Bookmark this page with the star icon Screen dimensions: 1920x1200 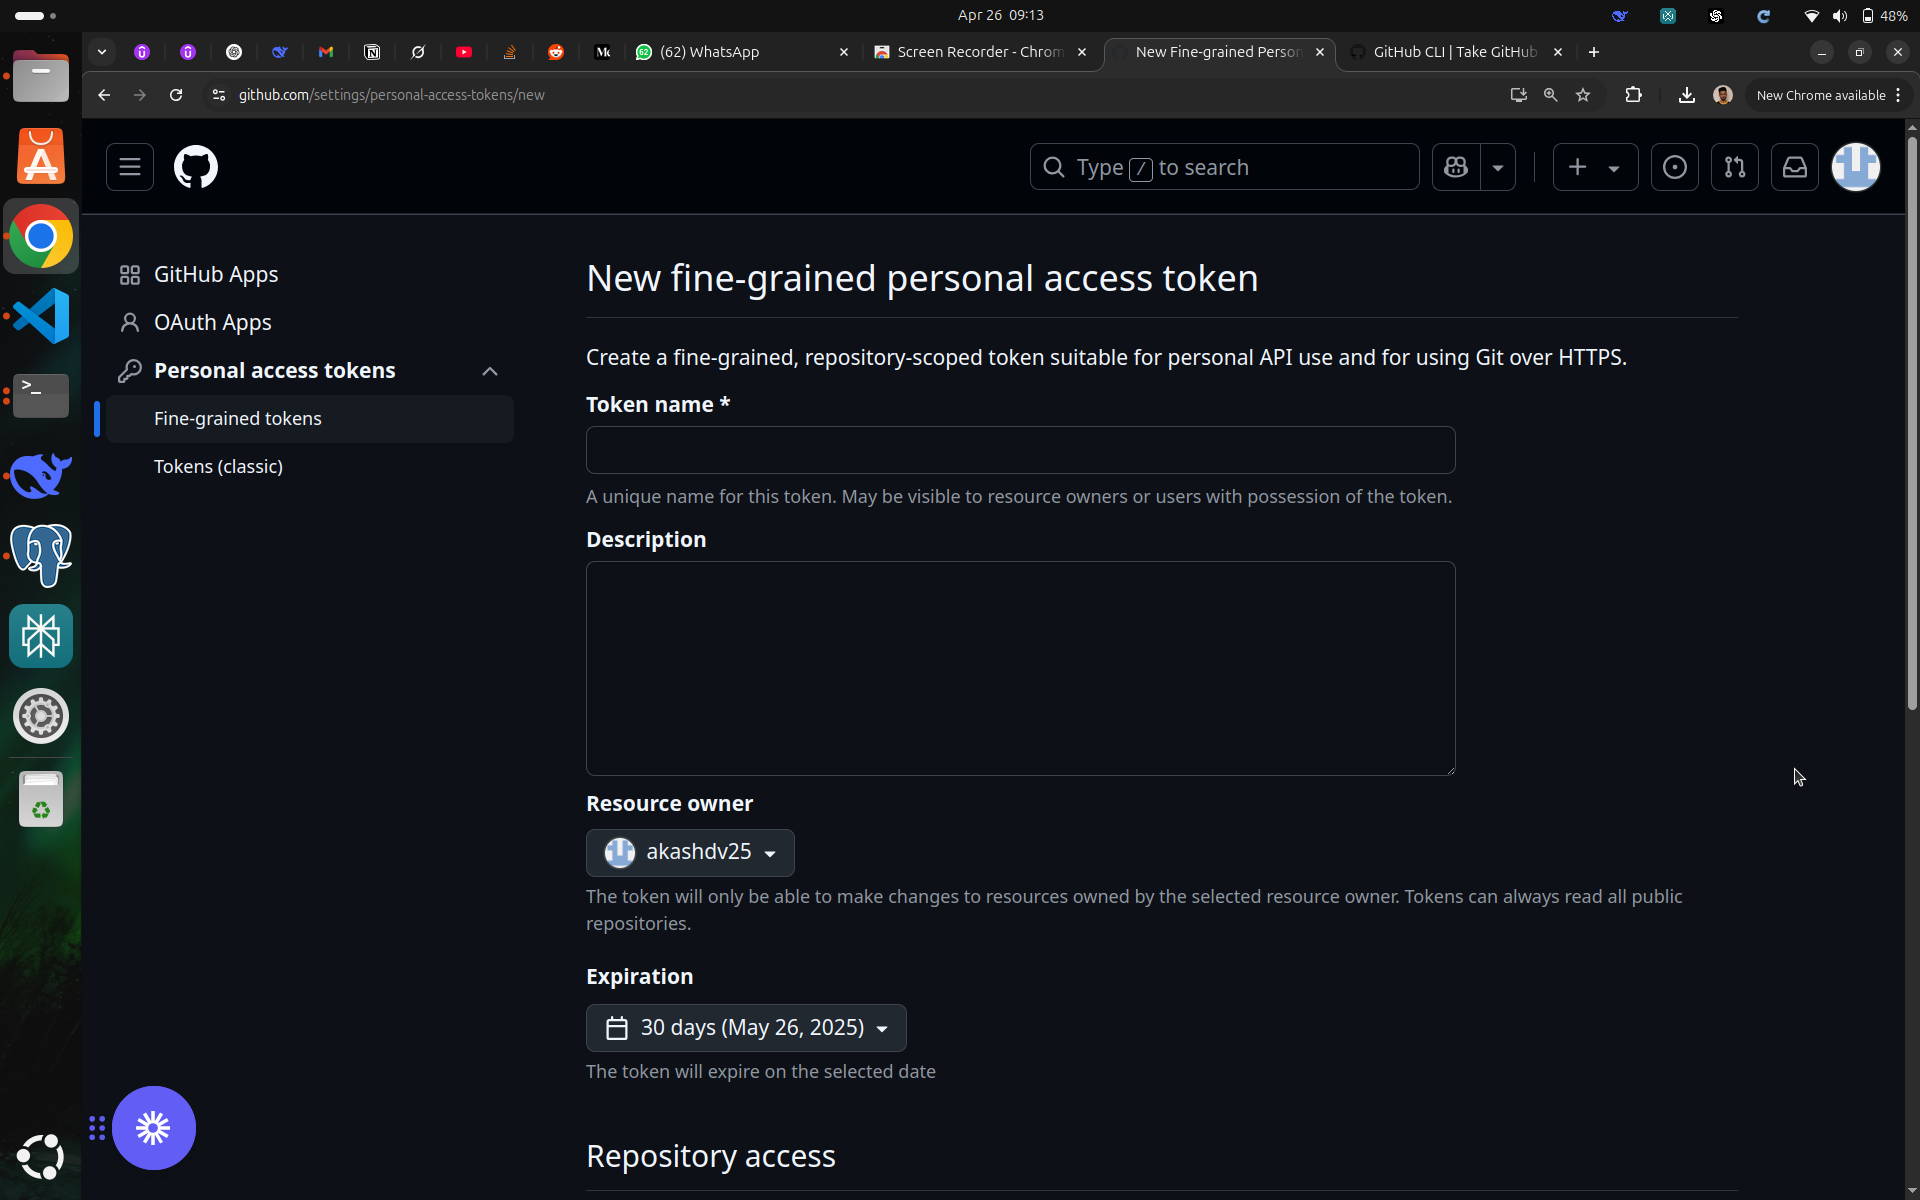1583,95
